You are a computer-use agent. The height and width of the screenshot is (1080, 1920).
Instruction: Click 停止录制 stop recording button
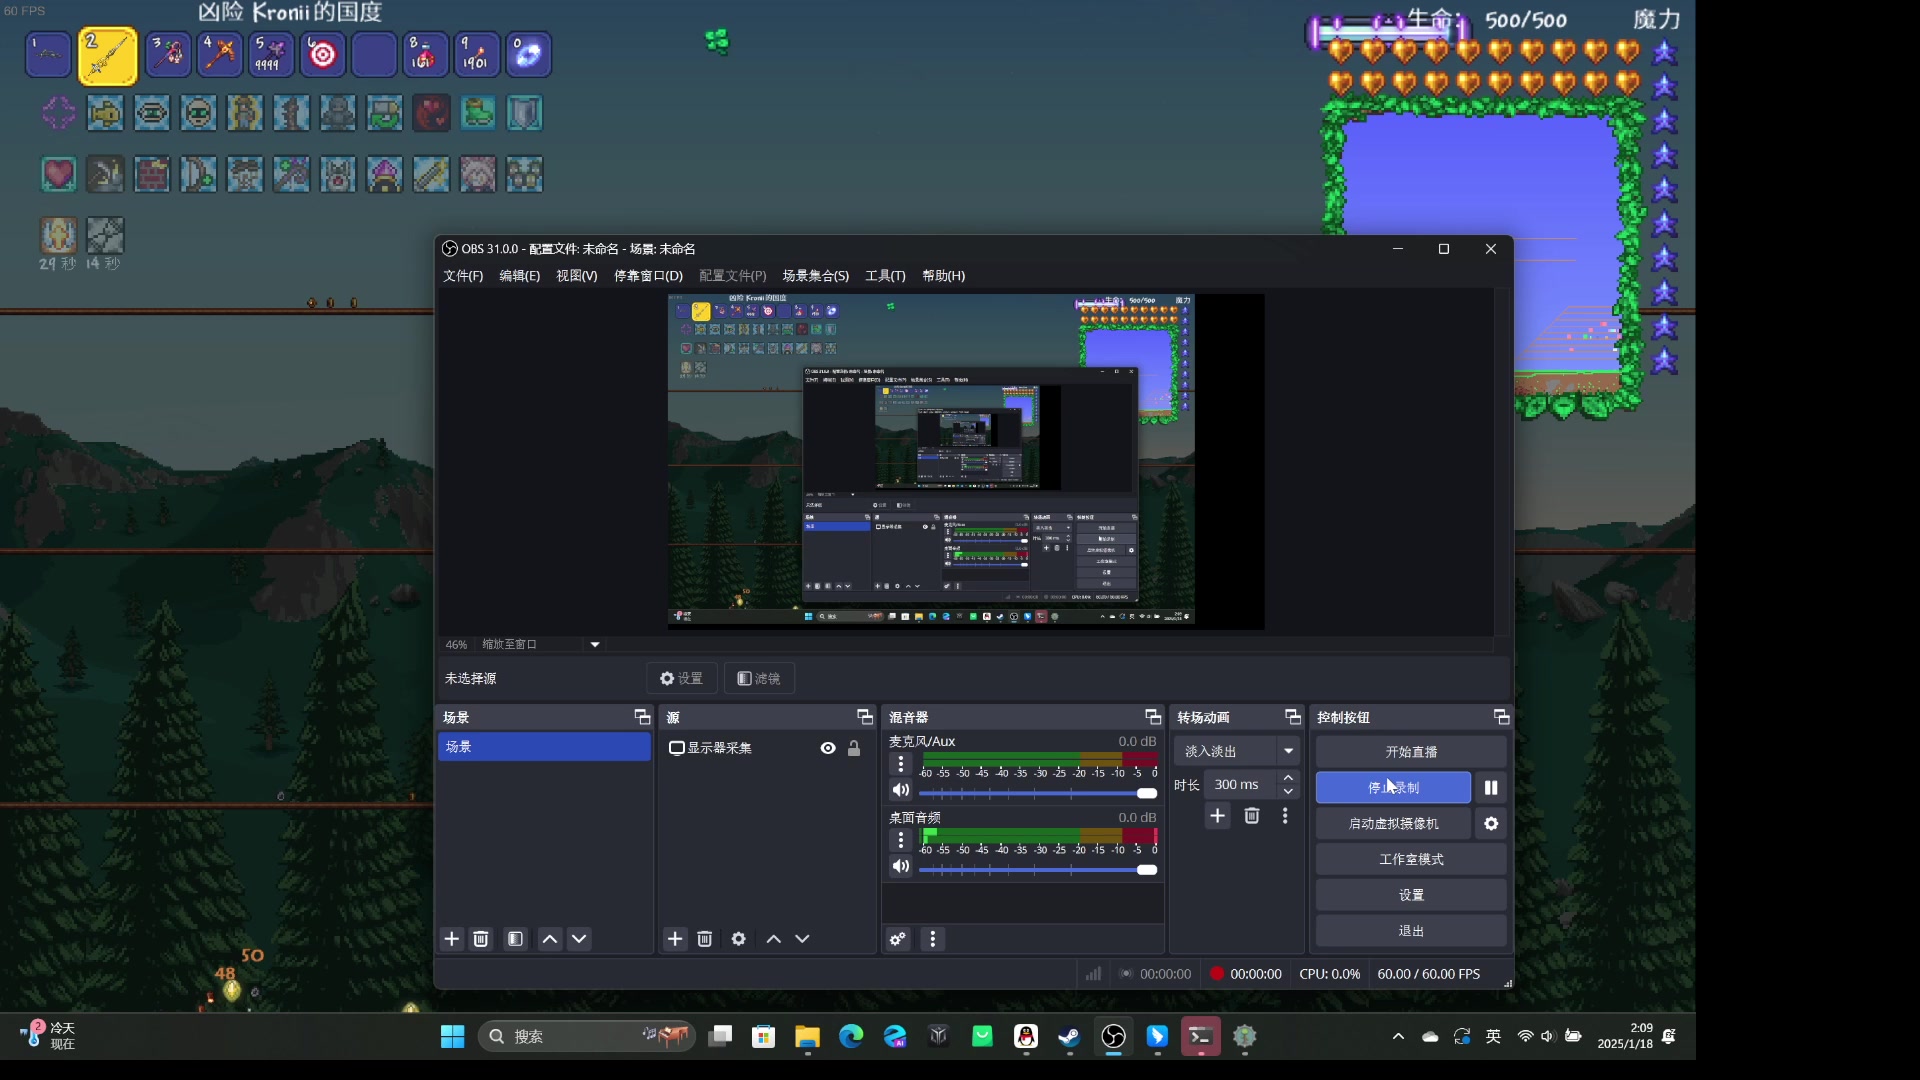tap(1393, 788)
